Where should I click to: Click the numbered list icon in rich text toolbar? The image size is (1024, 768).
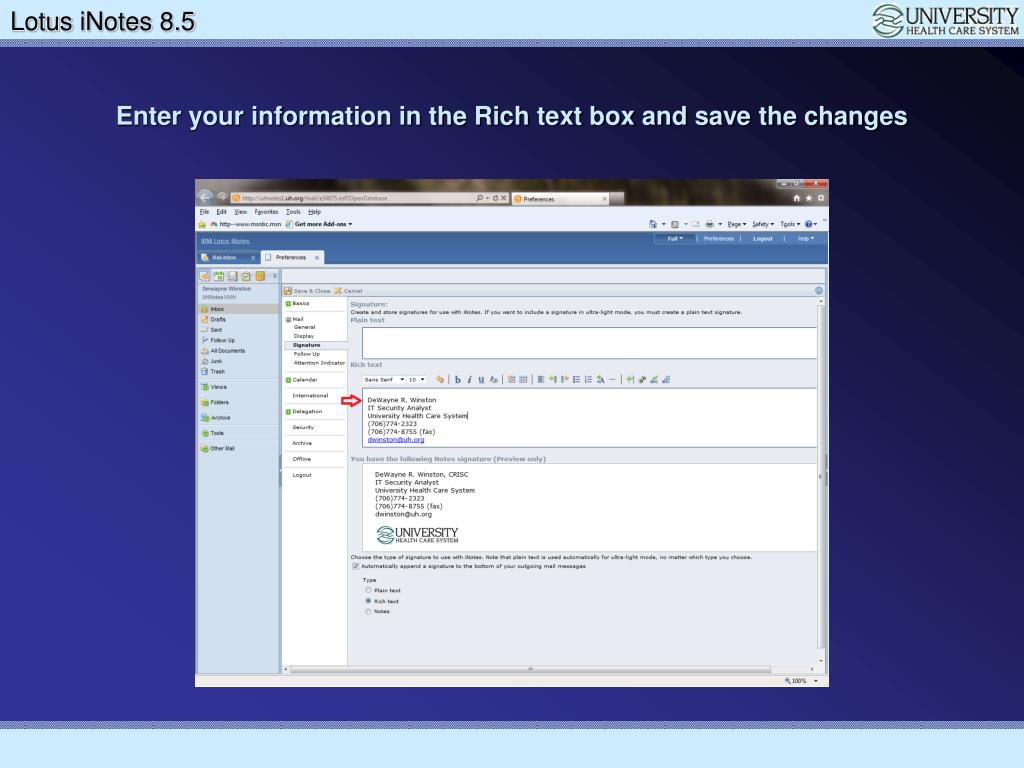point(588,379)
